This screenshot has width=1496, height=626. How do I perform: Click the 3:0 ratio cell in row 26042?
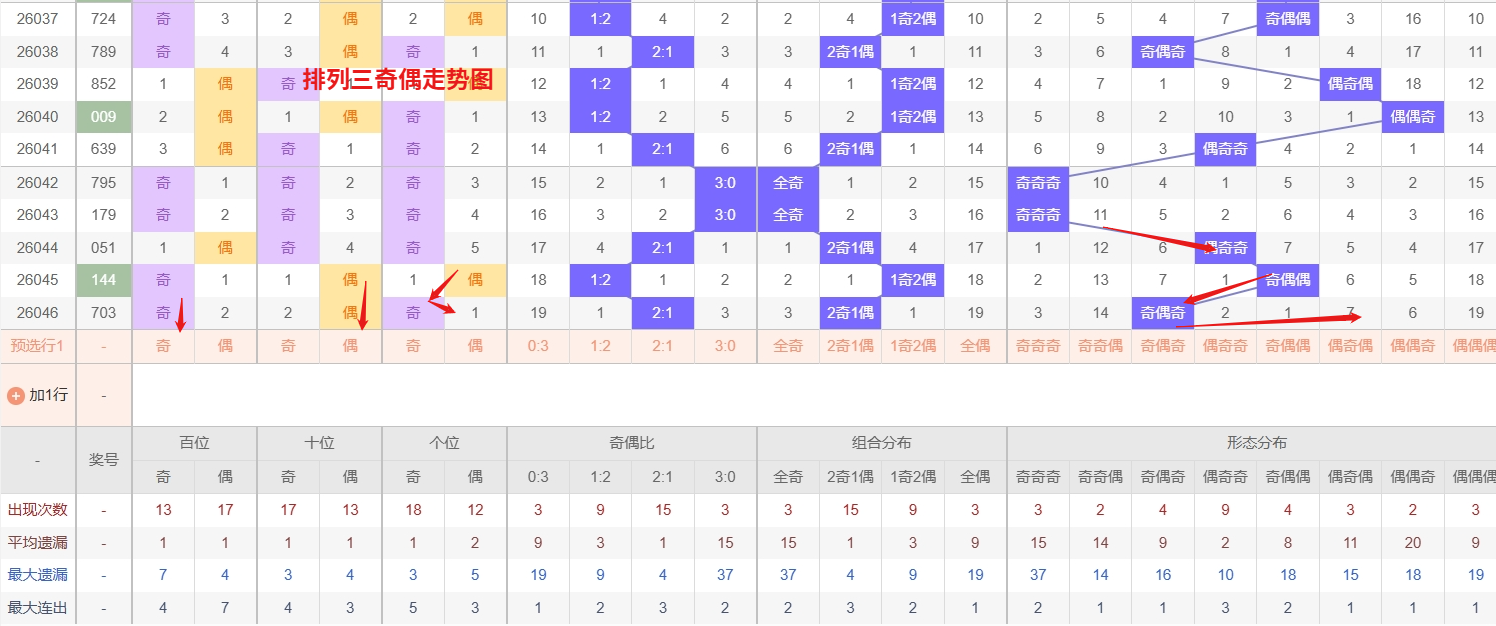pyautogui.click(x=725, y=182)
